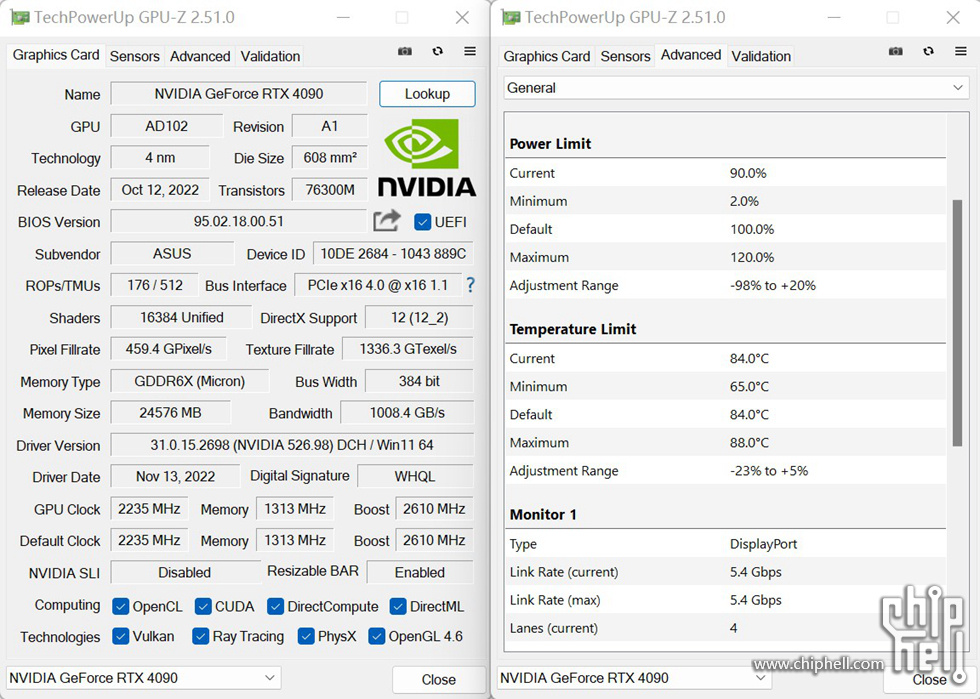980x699 pixels.
Task: Open the General section dropdown
Action: tap(959, 88)
